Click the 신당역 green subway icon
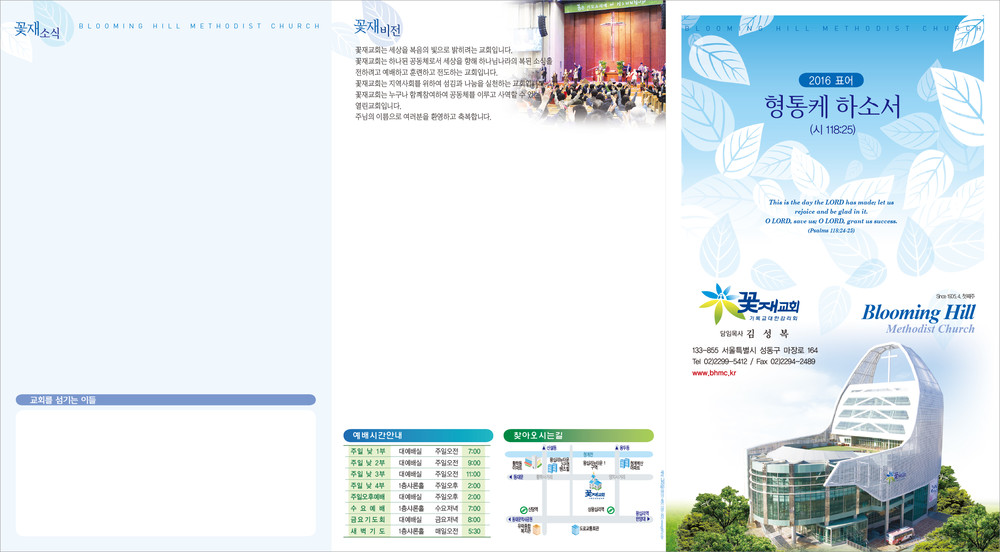 523,509
